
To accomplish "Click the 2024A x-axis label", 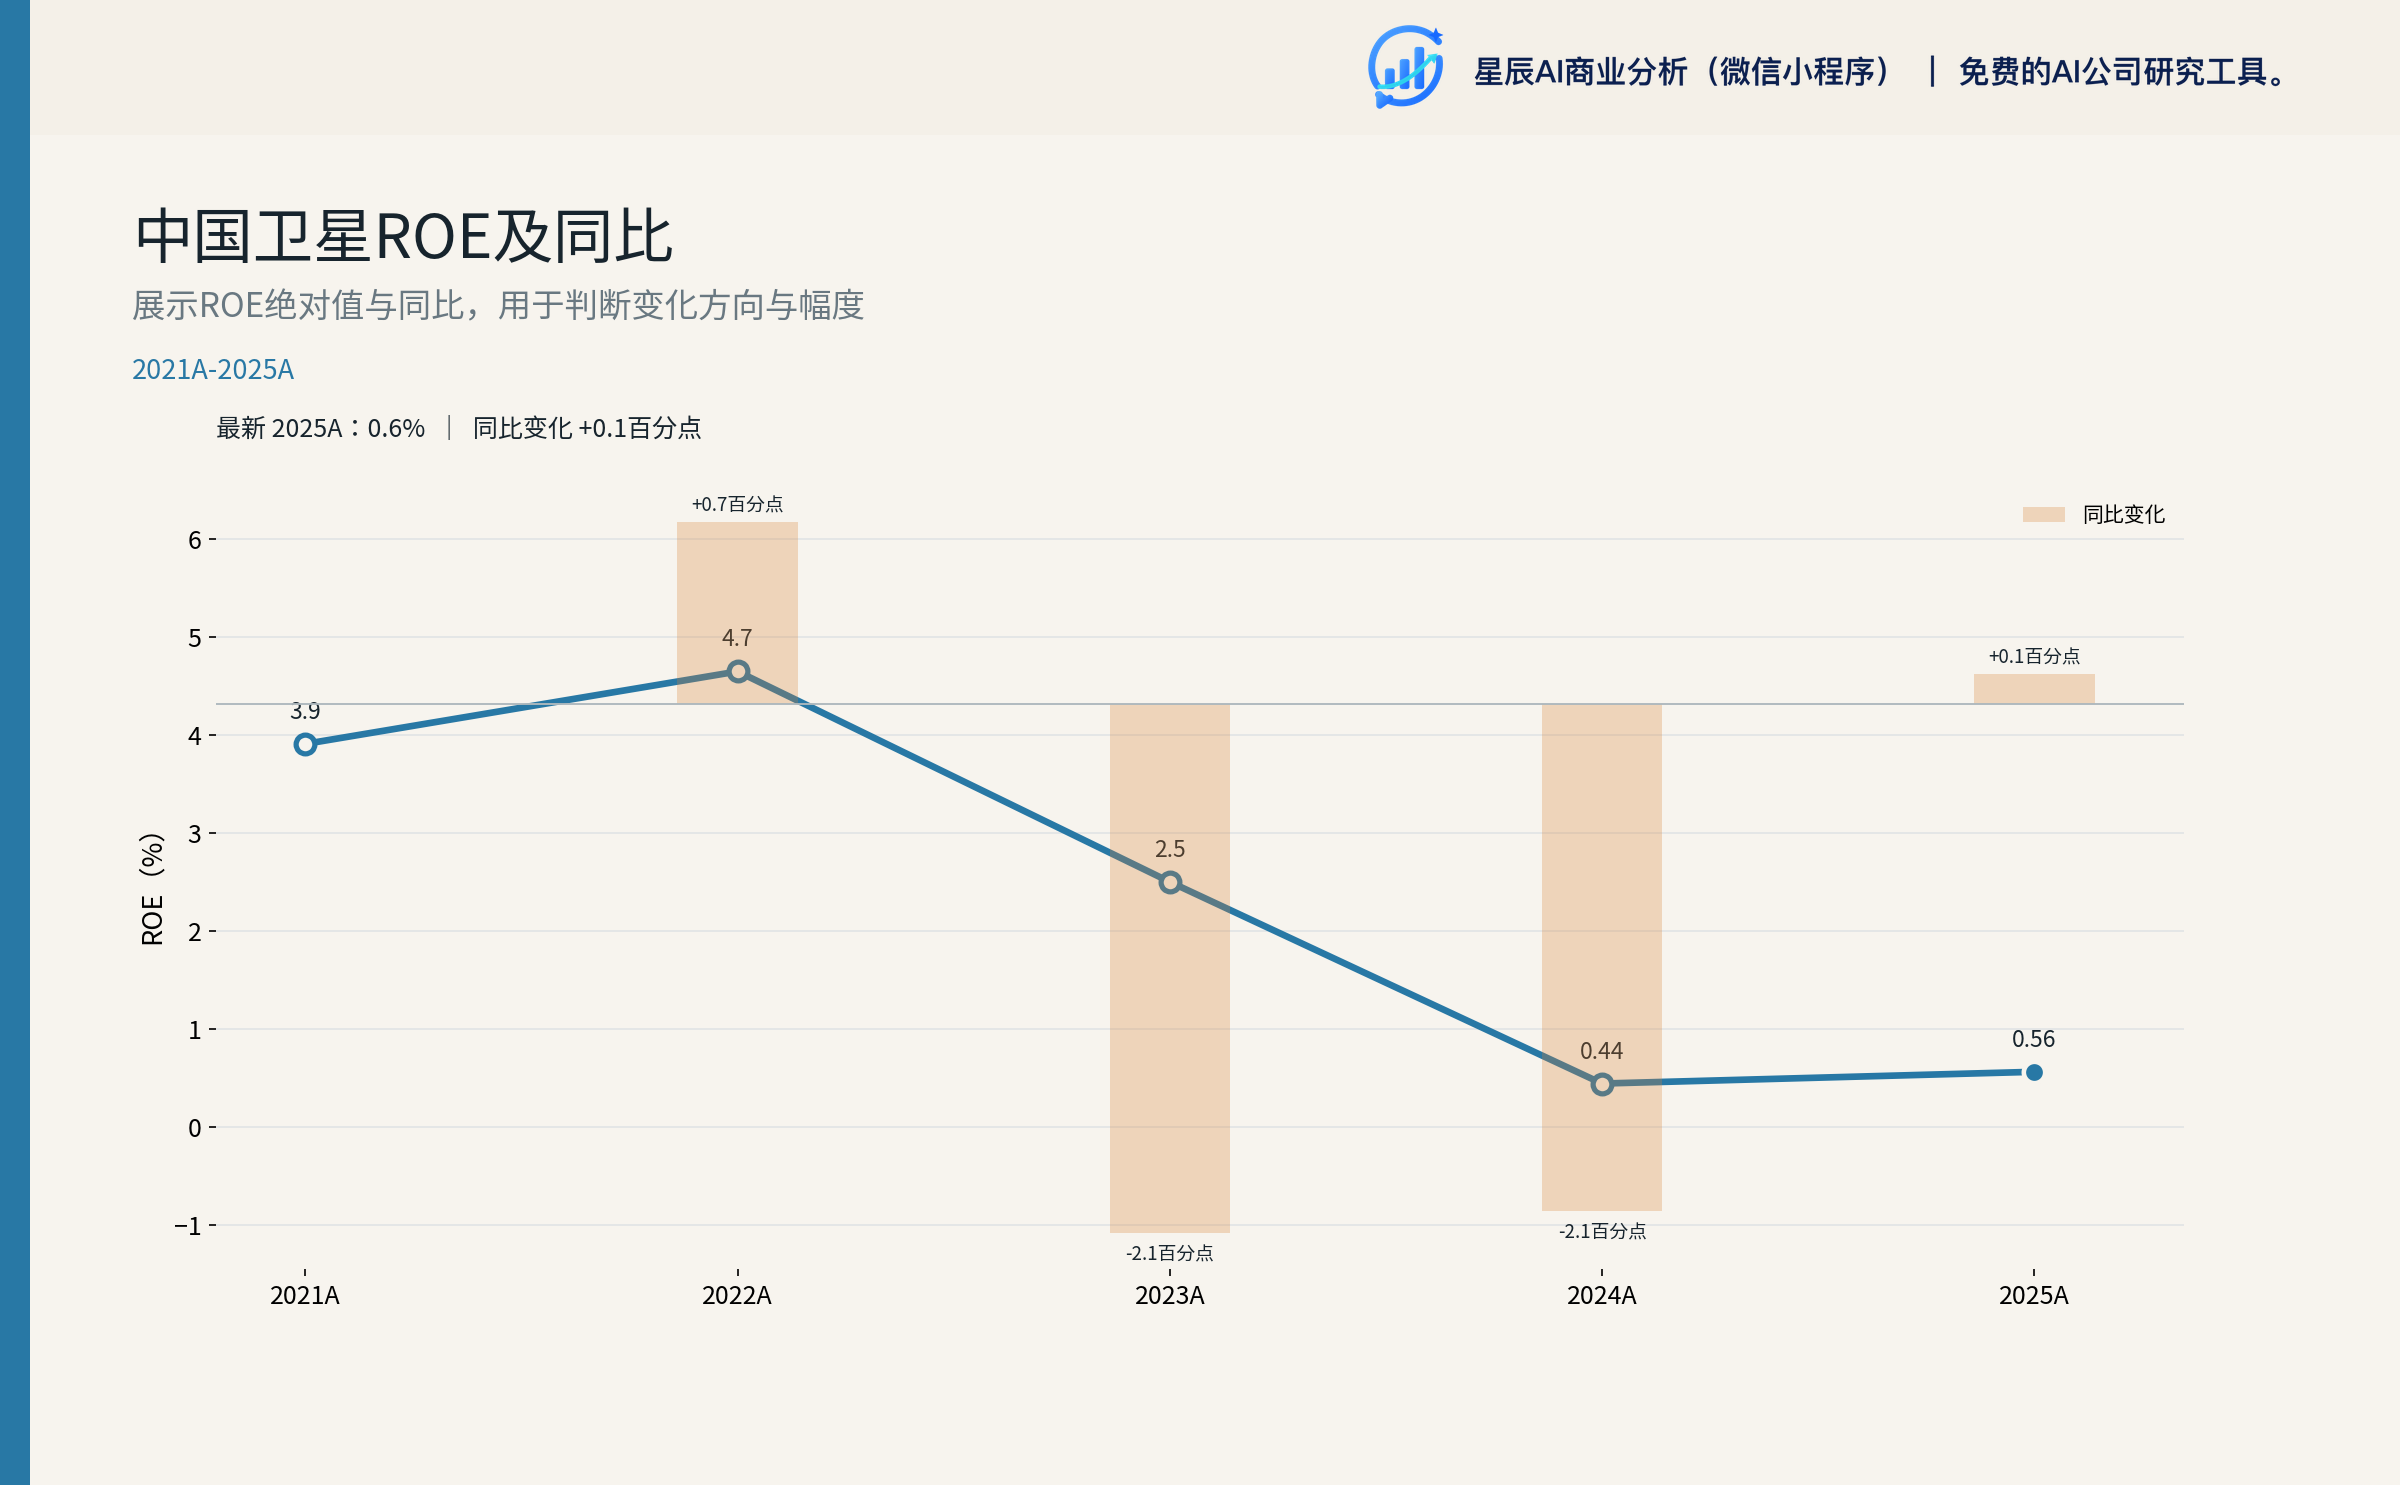I will tap(1602, 1295).
